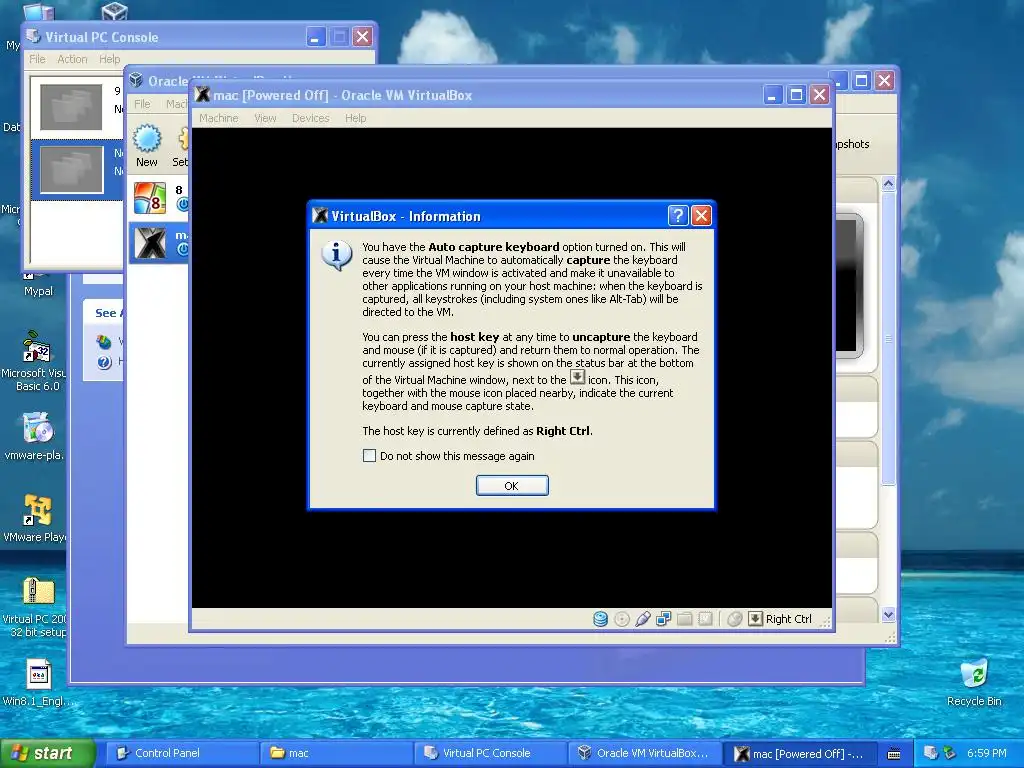The height and width of the screenshot is (768, 1024).
Task: Maximize the mac VirtualBox VM window
Action: click(796, 95)
